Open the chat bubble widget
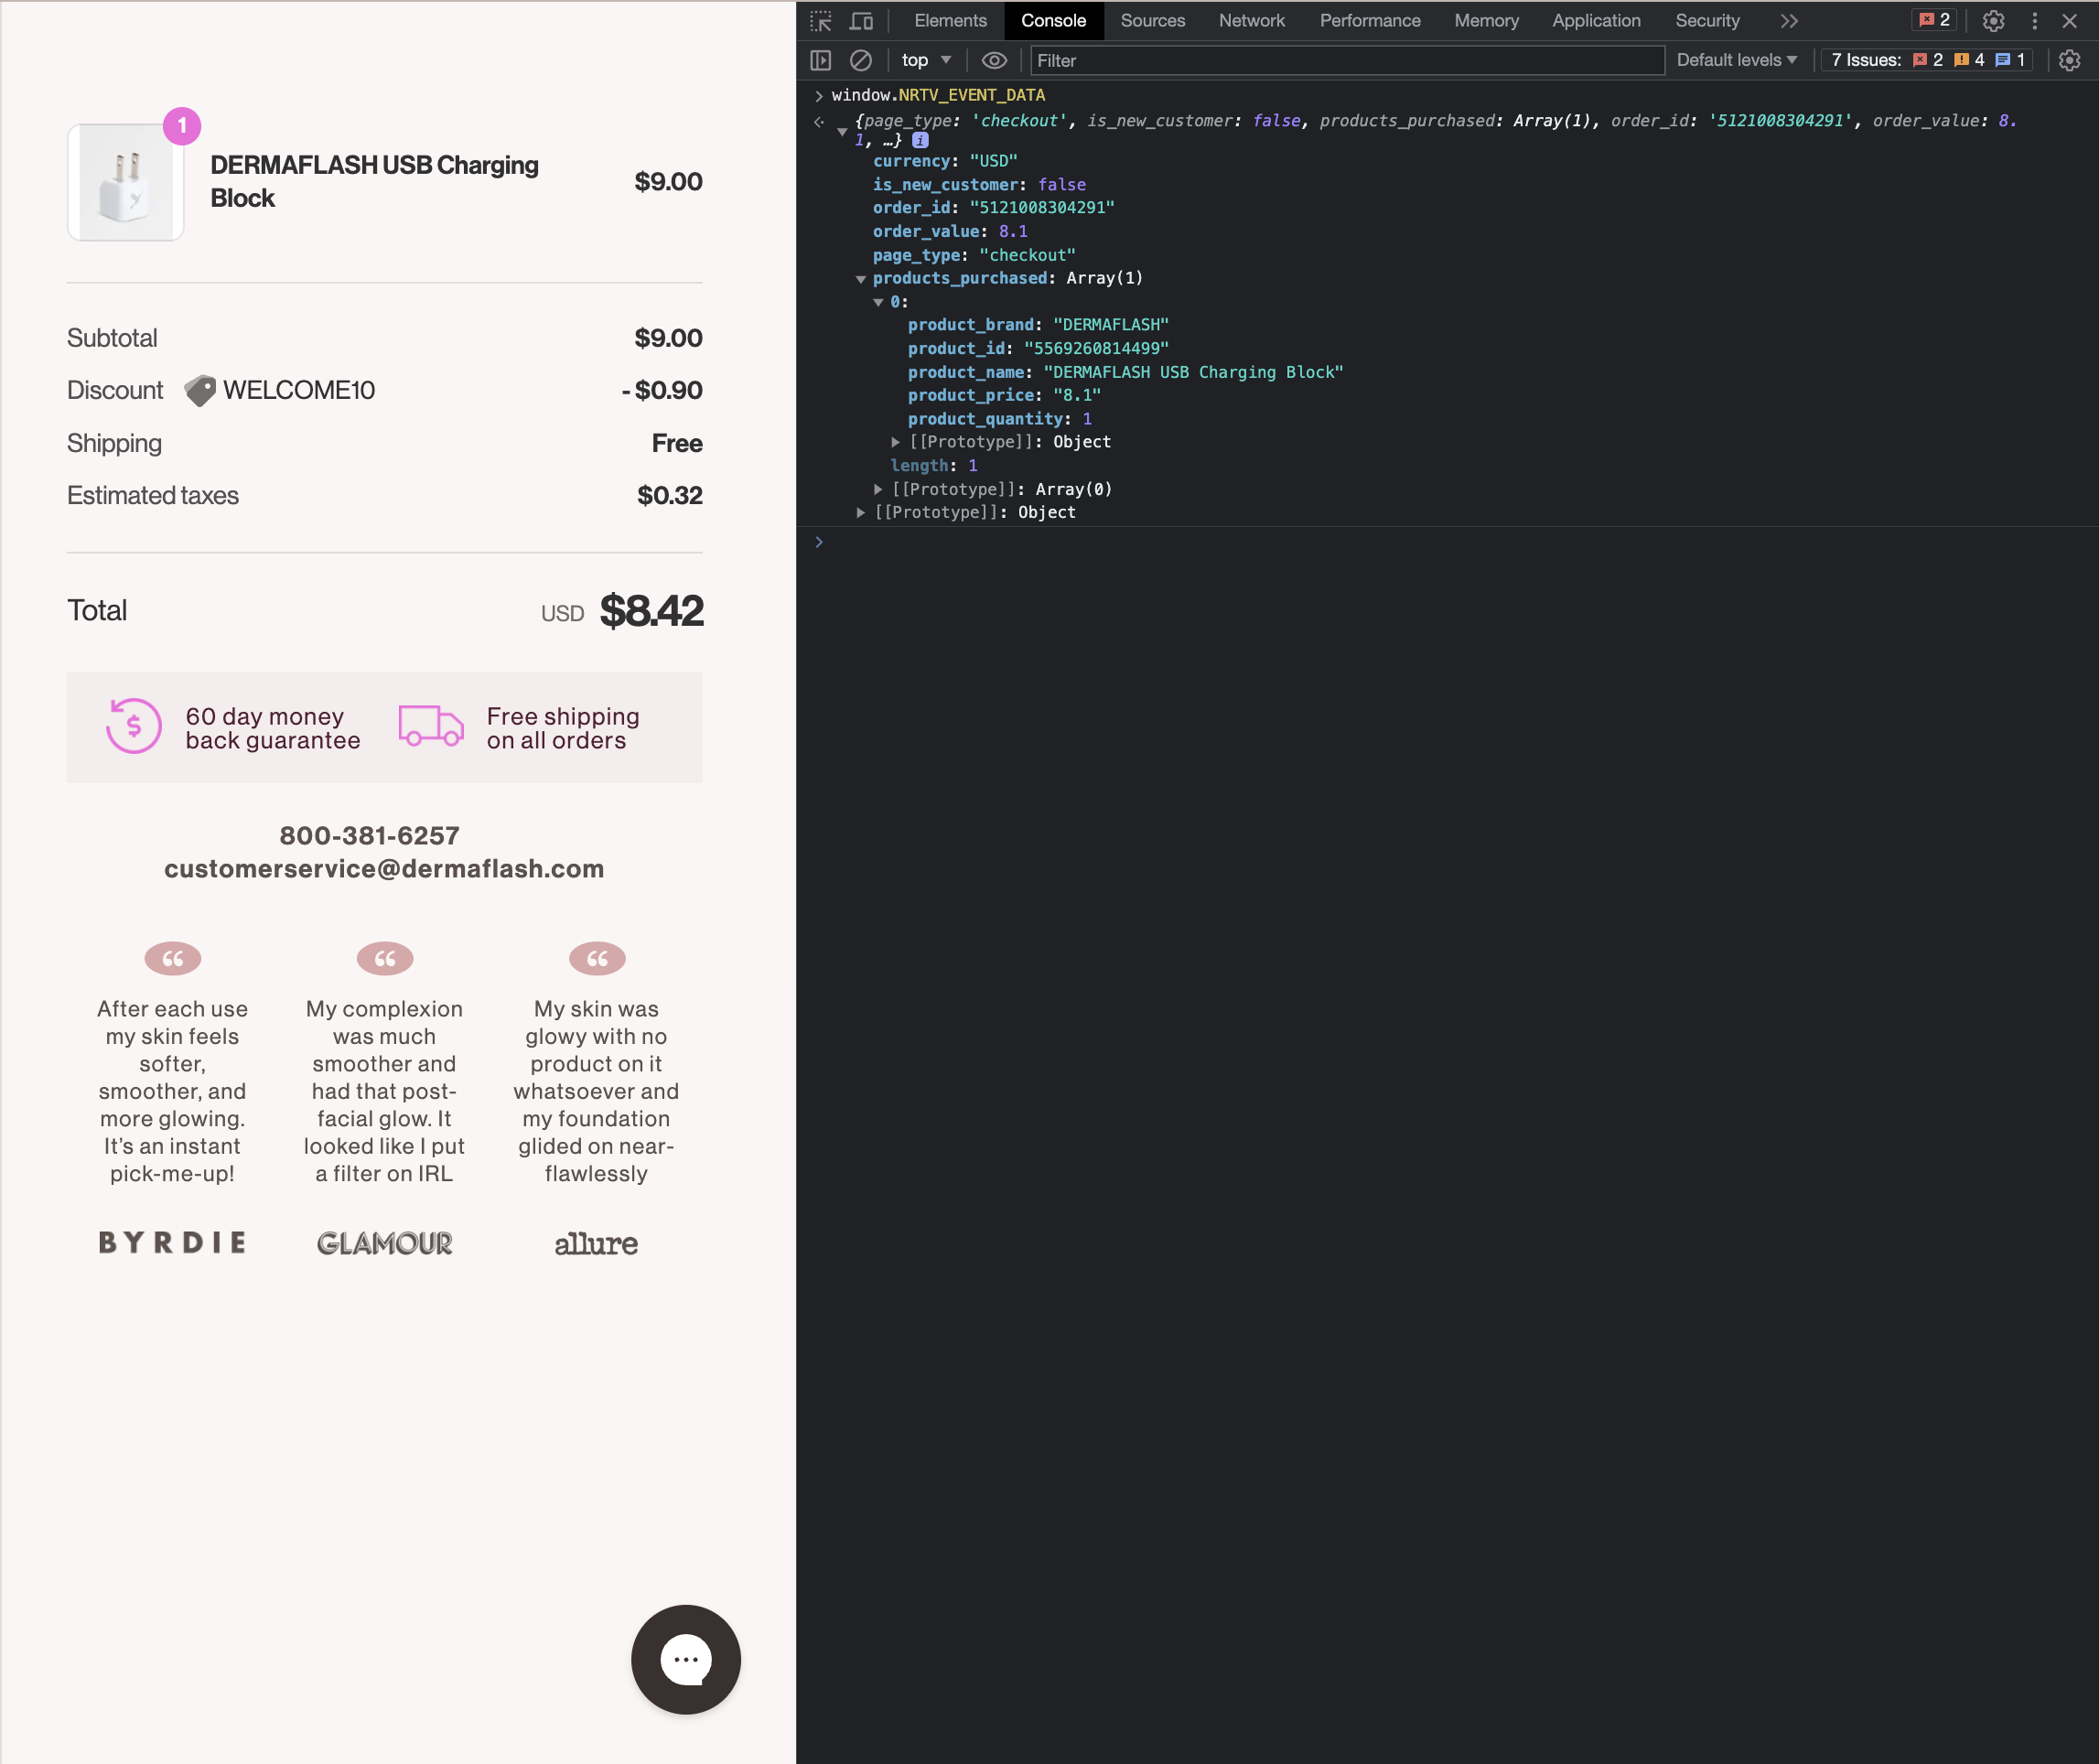 click(686, 1659)
